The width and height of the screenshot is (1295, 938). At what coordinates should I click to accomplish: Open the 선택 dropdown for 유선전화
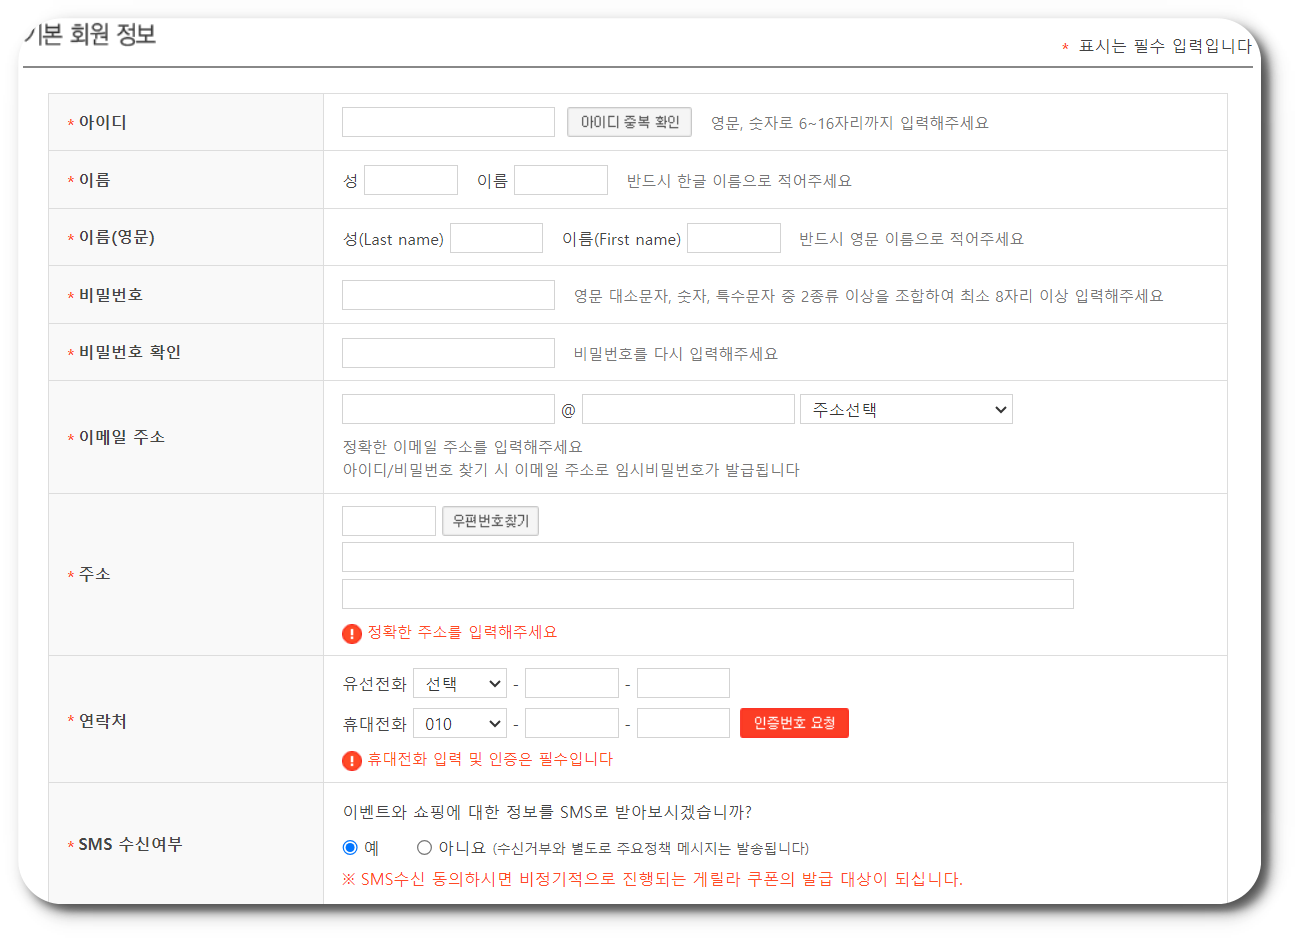point(459,682)
